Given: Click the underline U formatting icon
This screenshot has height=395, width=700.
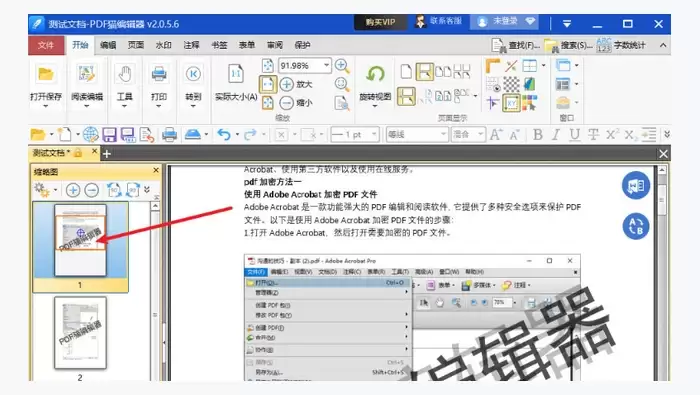Looking at the screenshot, I should [x=575, y=134].
